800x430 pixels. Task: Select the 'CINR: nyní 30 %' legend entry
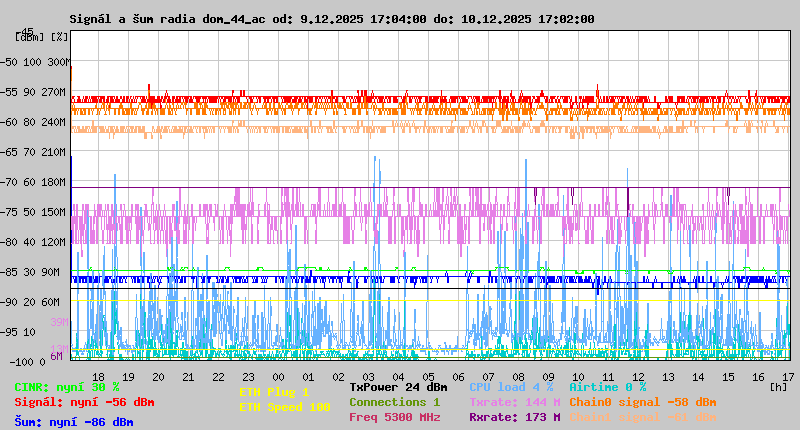pos(67,387)
